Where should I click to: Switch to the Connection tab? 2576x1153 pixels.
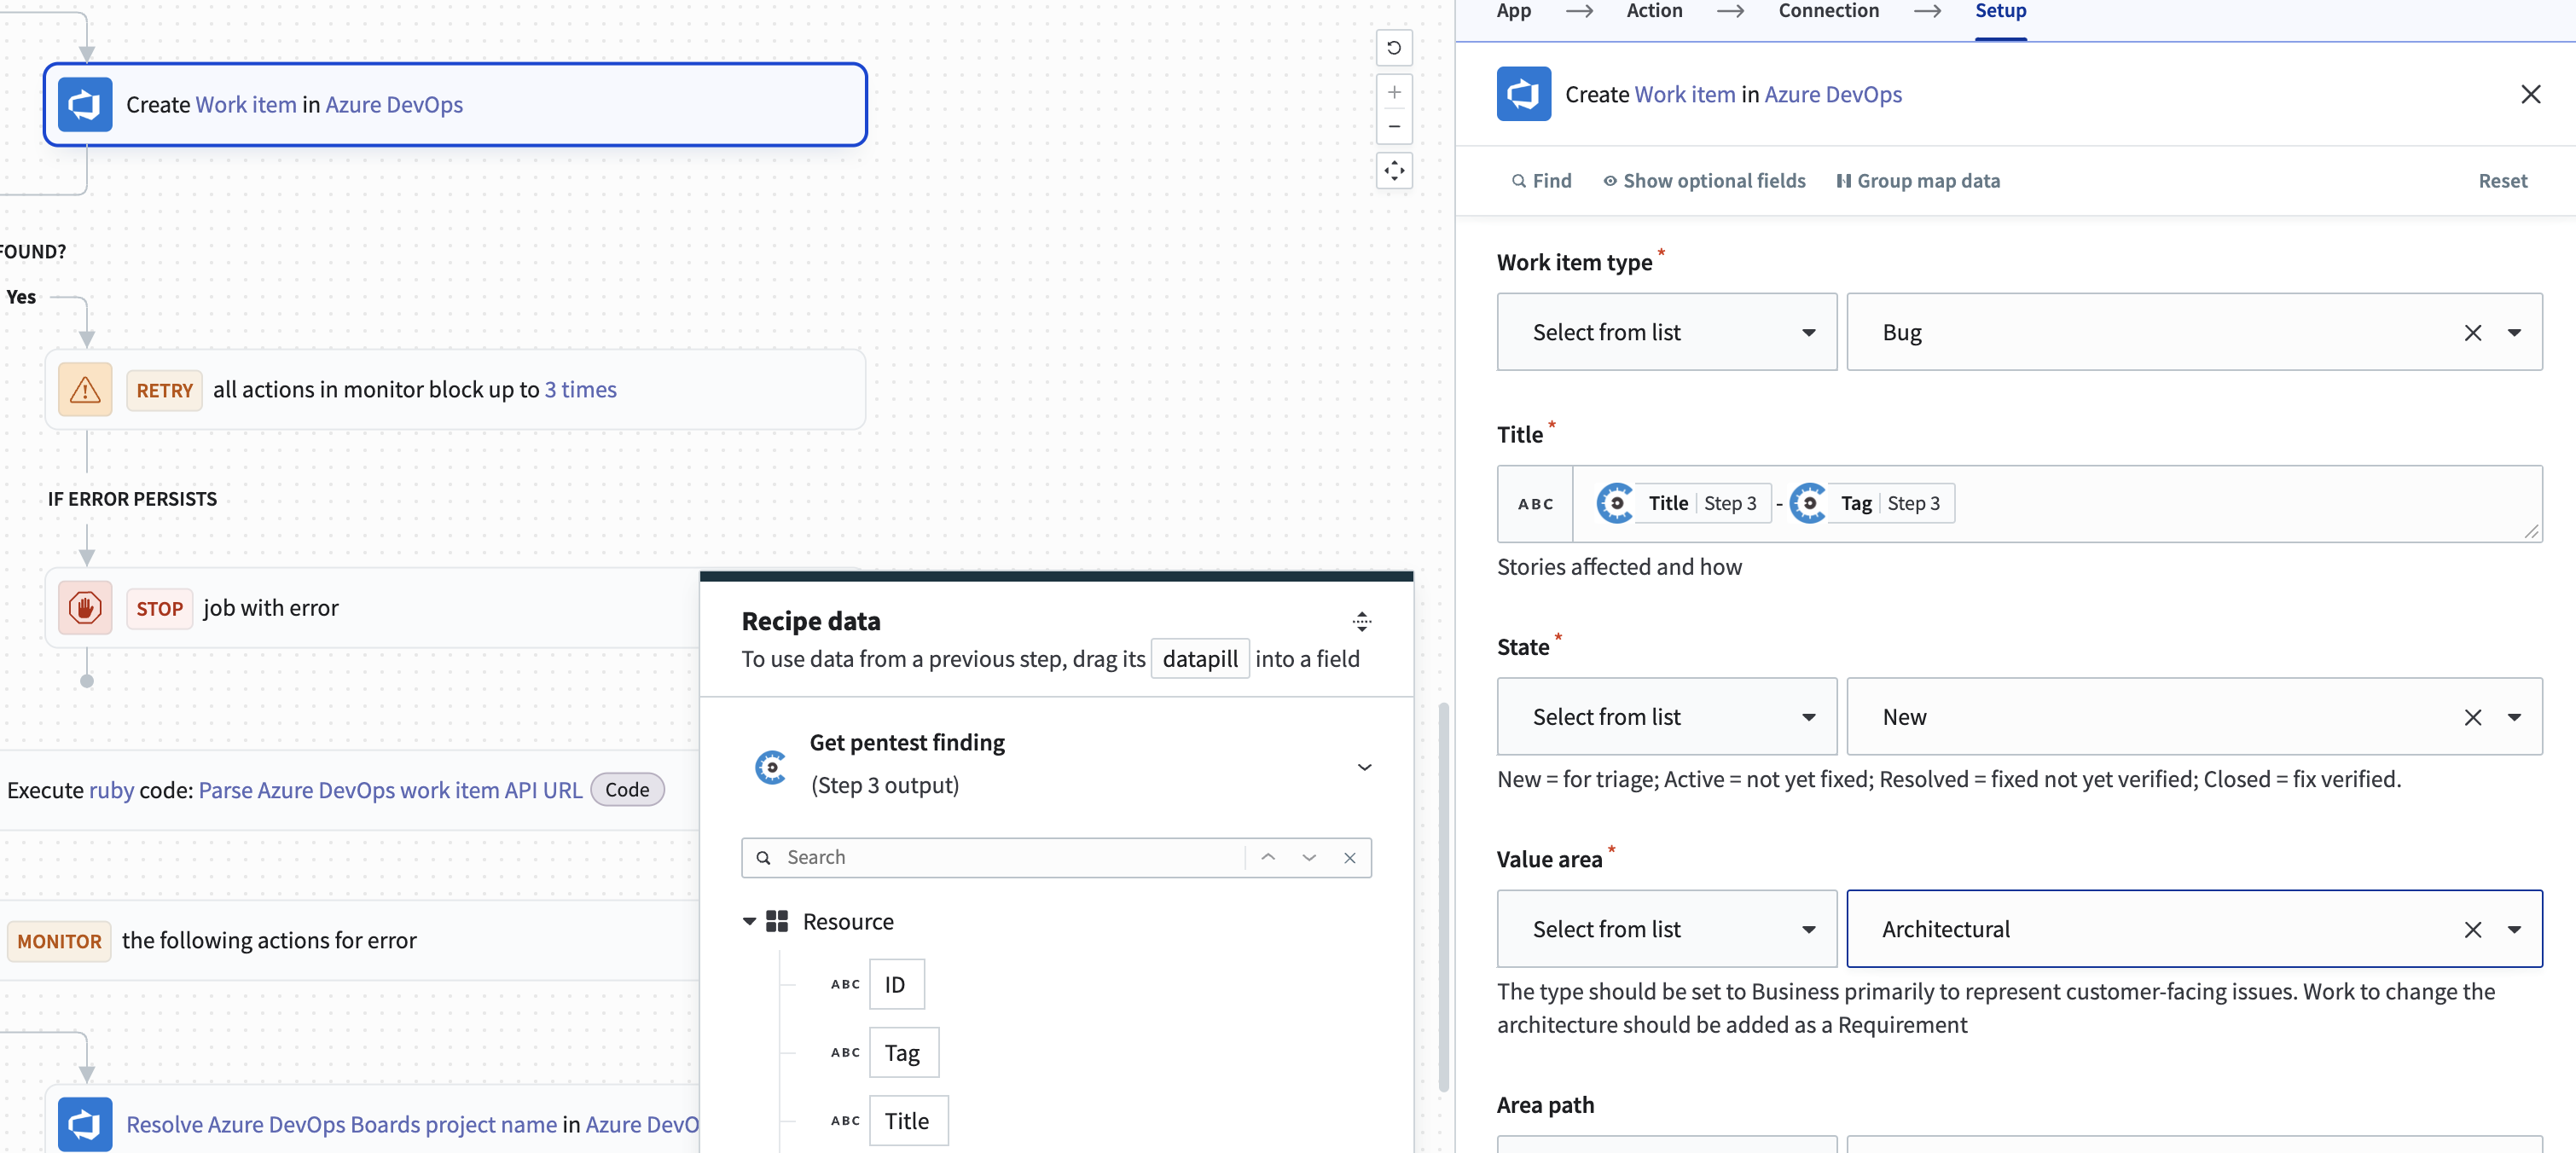1829,11
